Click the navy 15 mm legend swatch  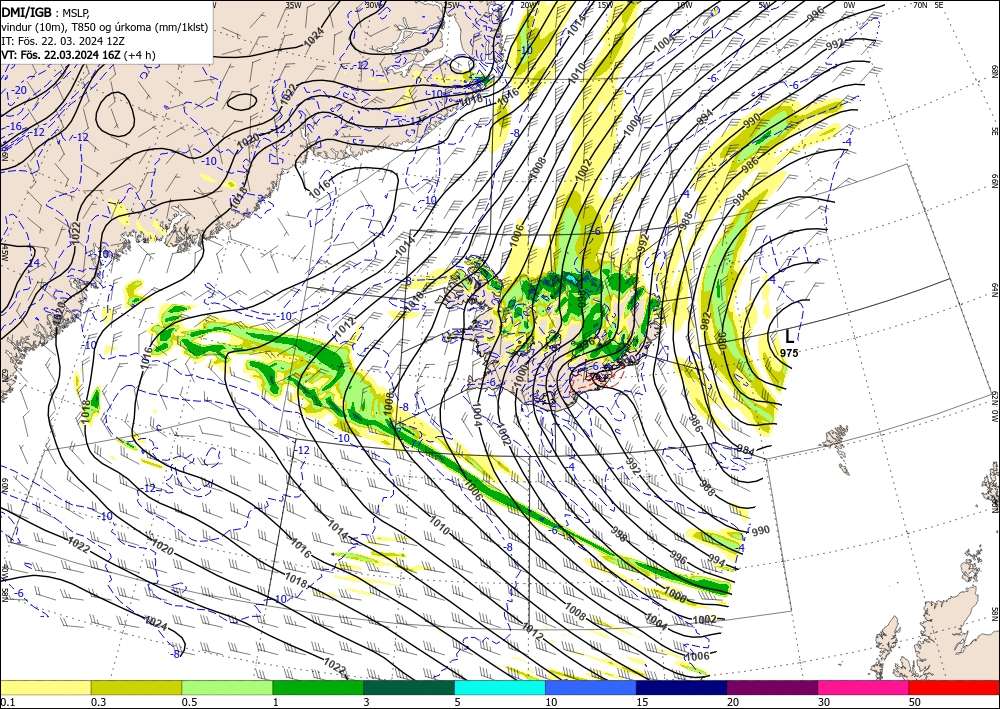682,687
